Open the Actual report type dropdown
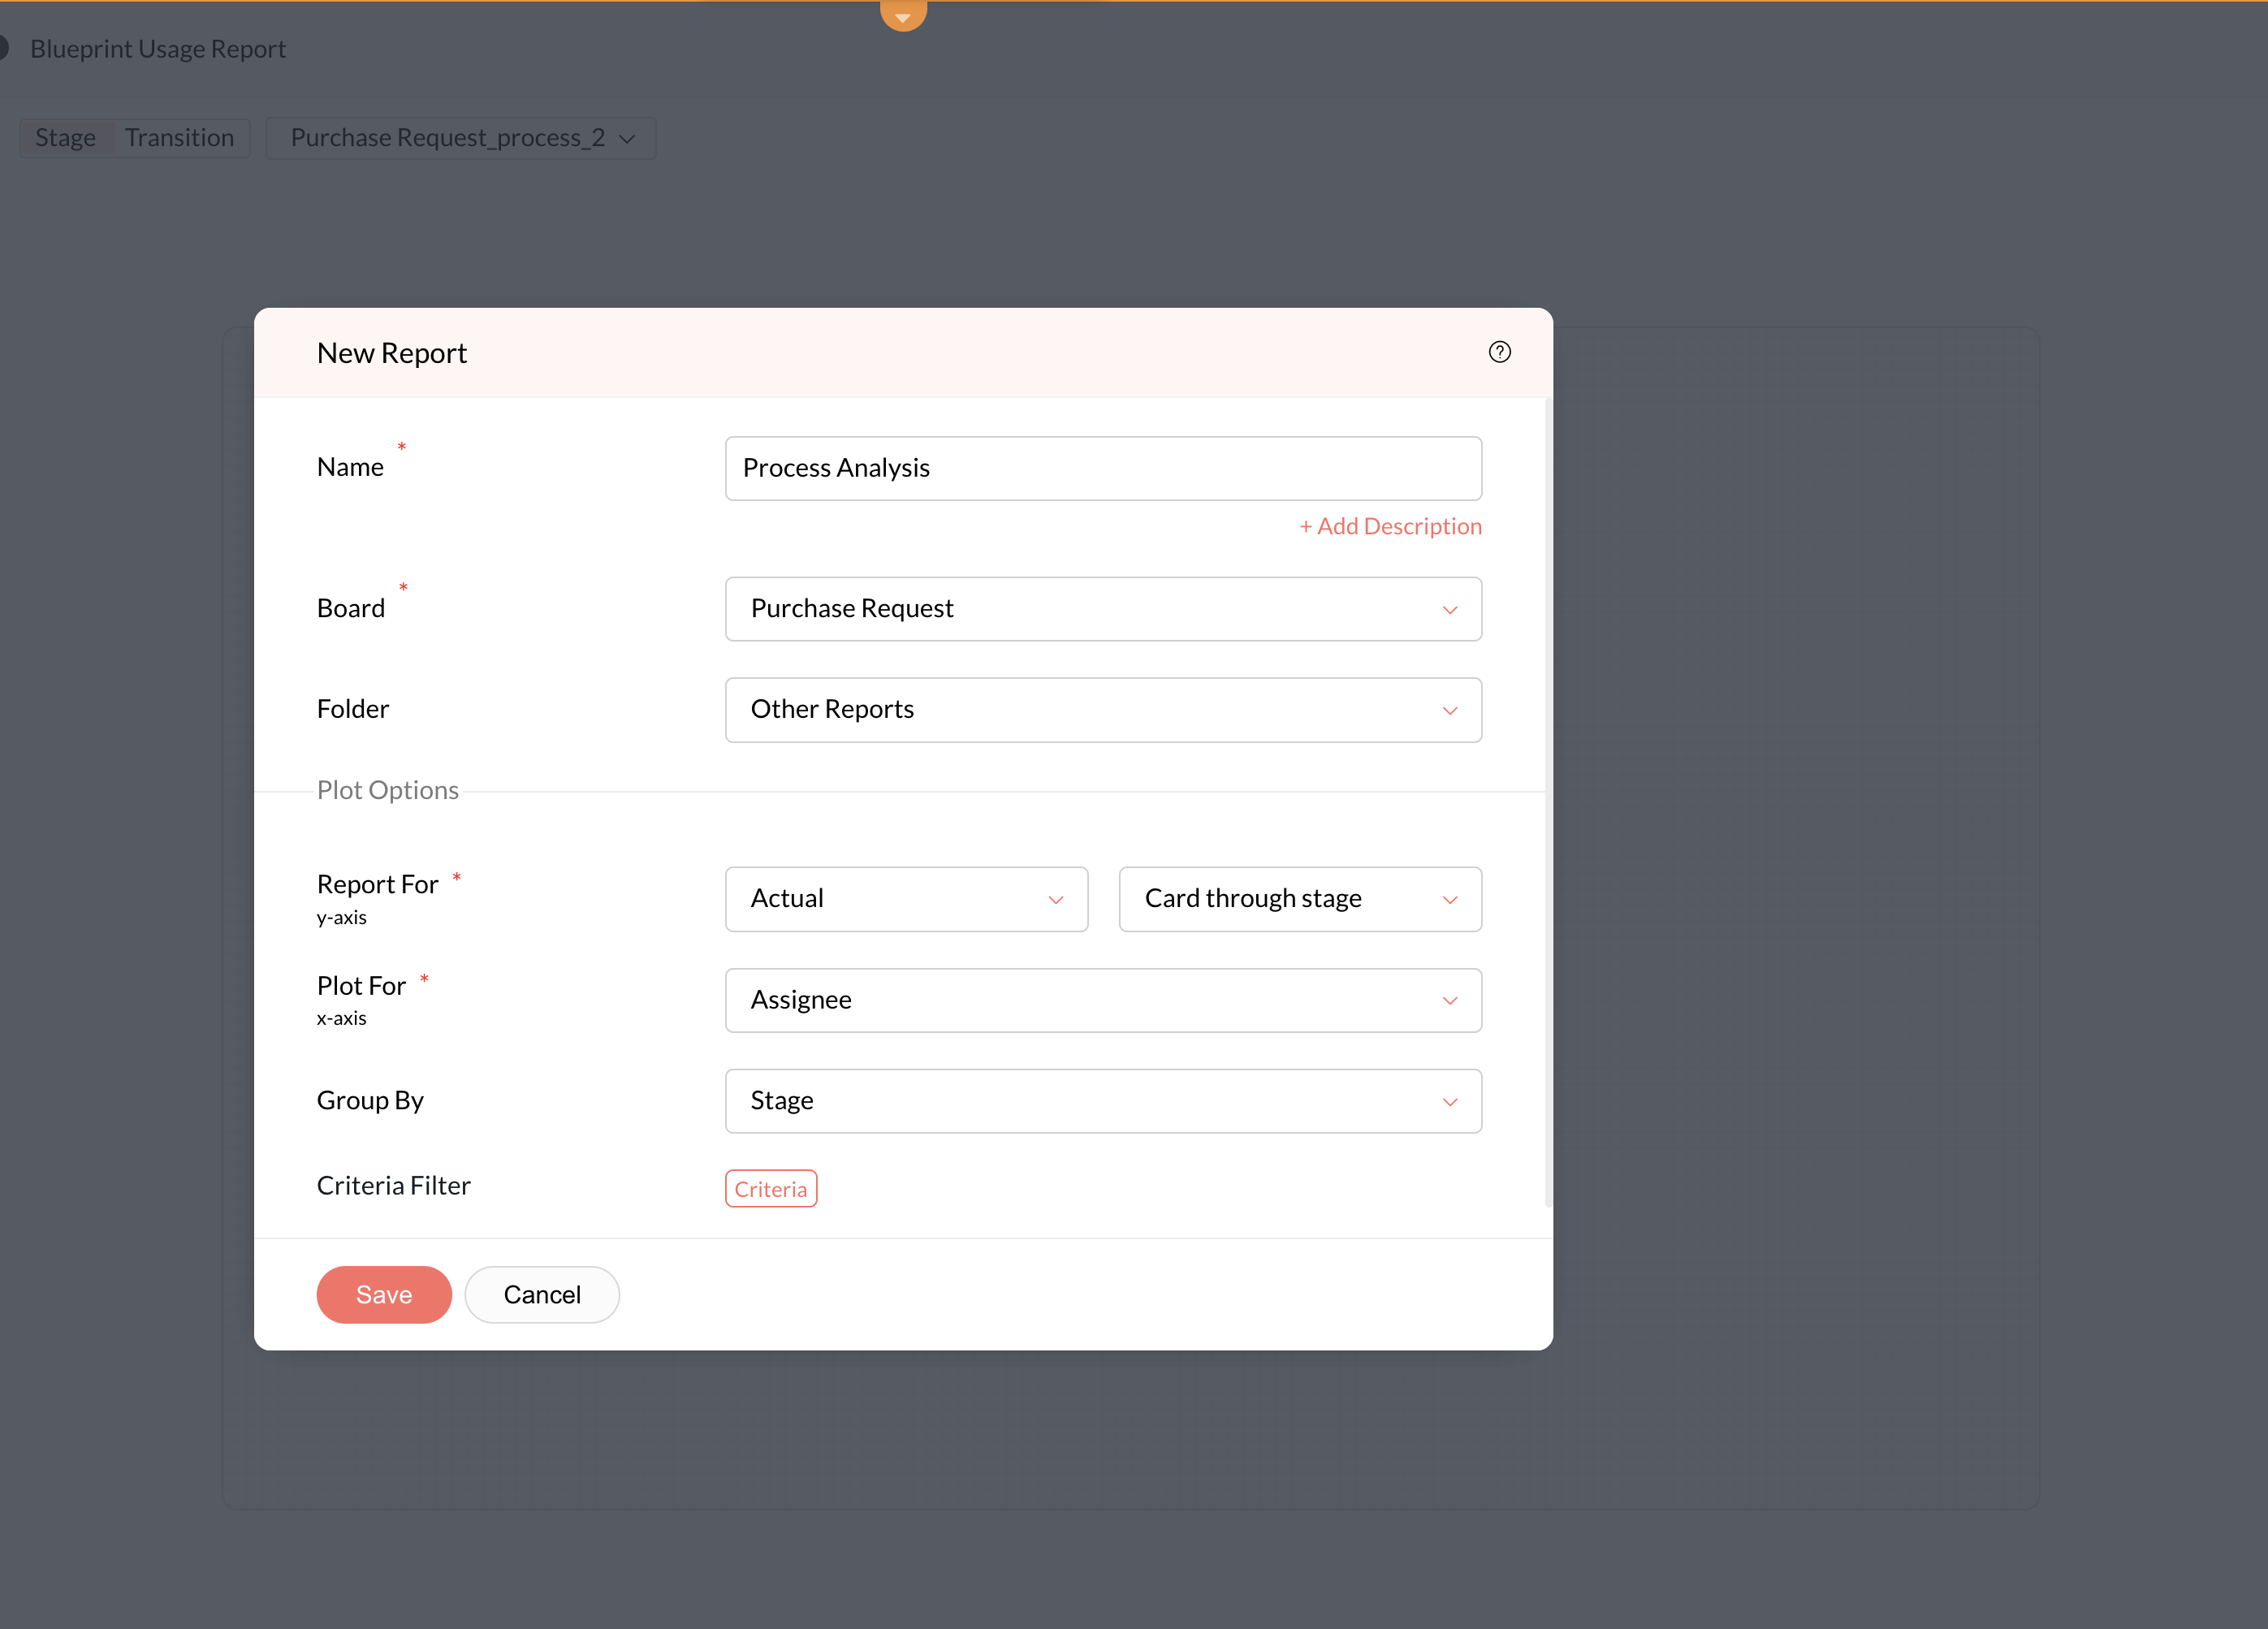The width and height of the screenshot is (2268, 1629). click(x=905, y=899)
